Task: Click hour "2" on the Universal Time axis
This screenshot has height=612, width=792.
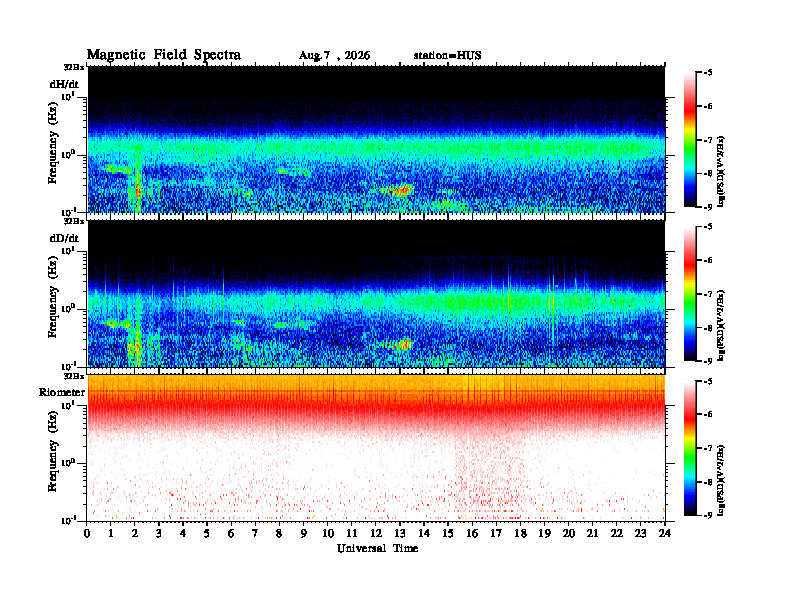Action: click(135, 533)
